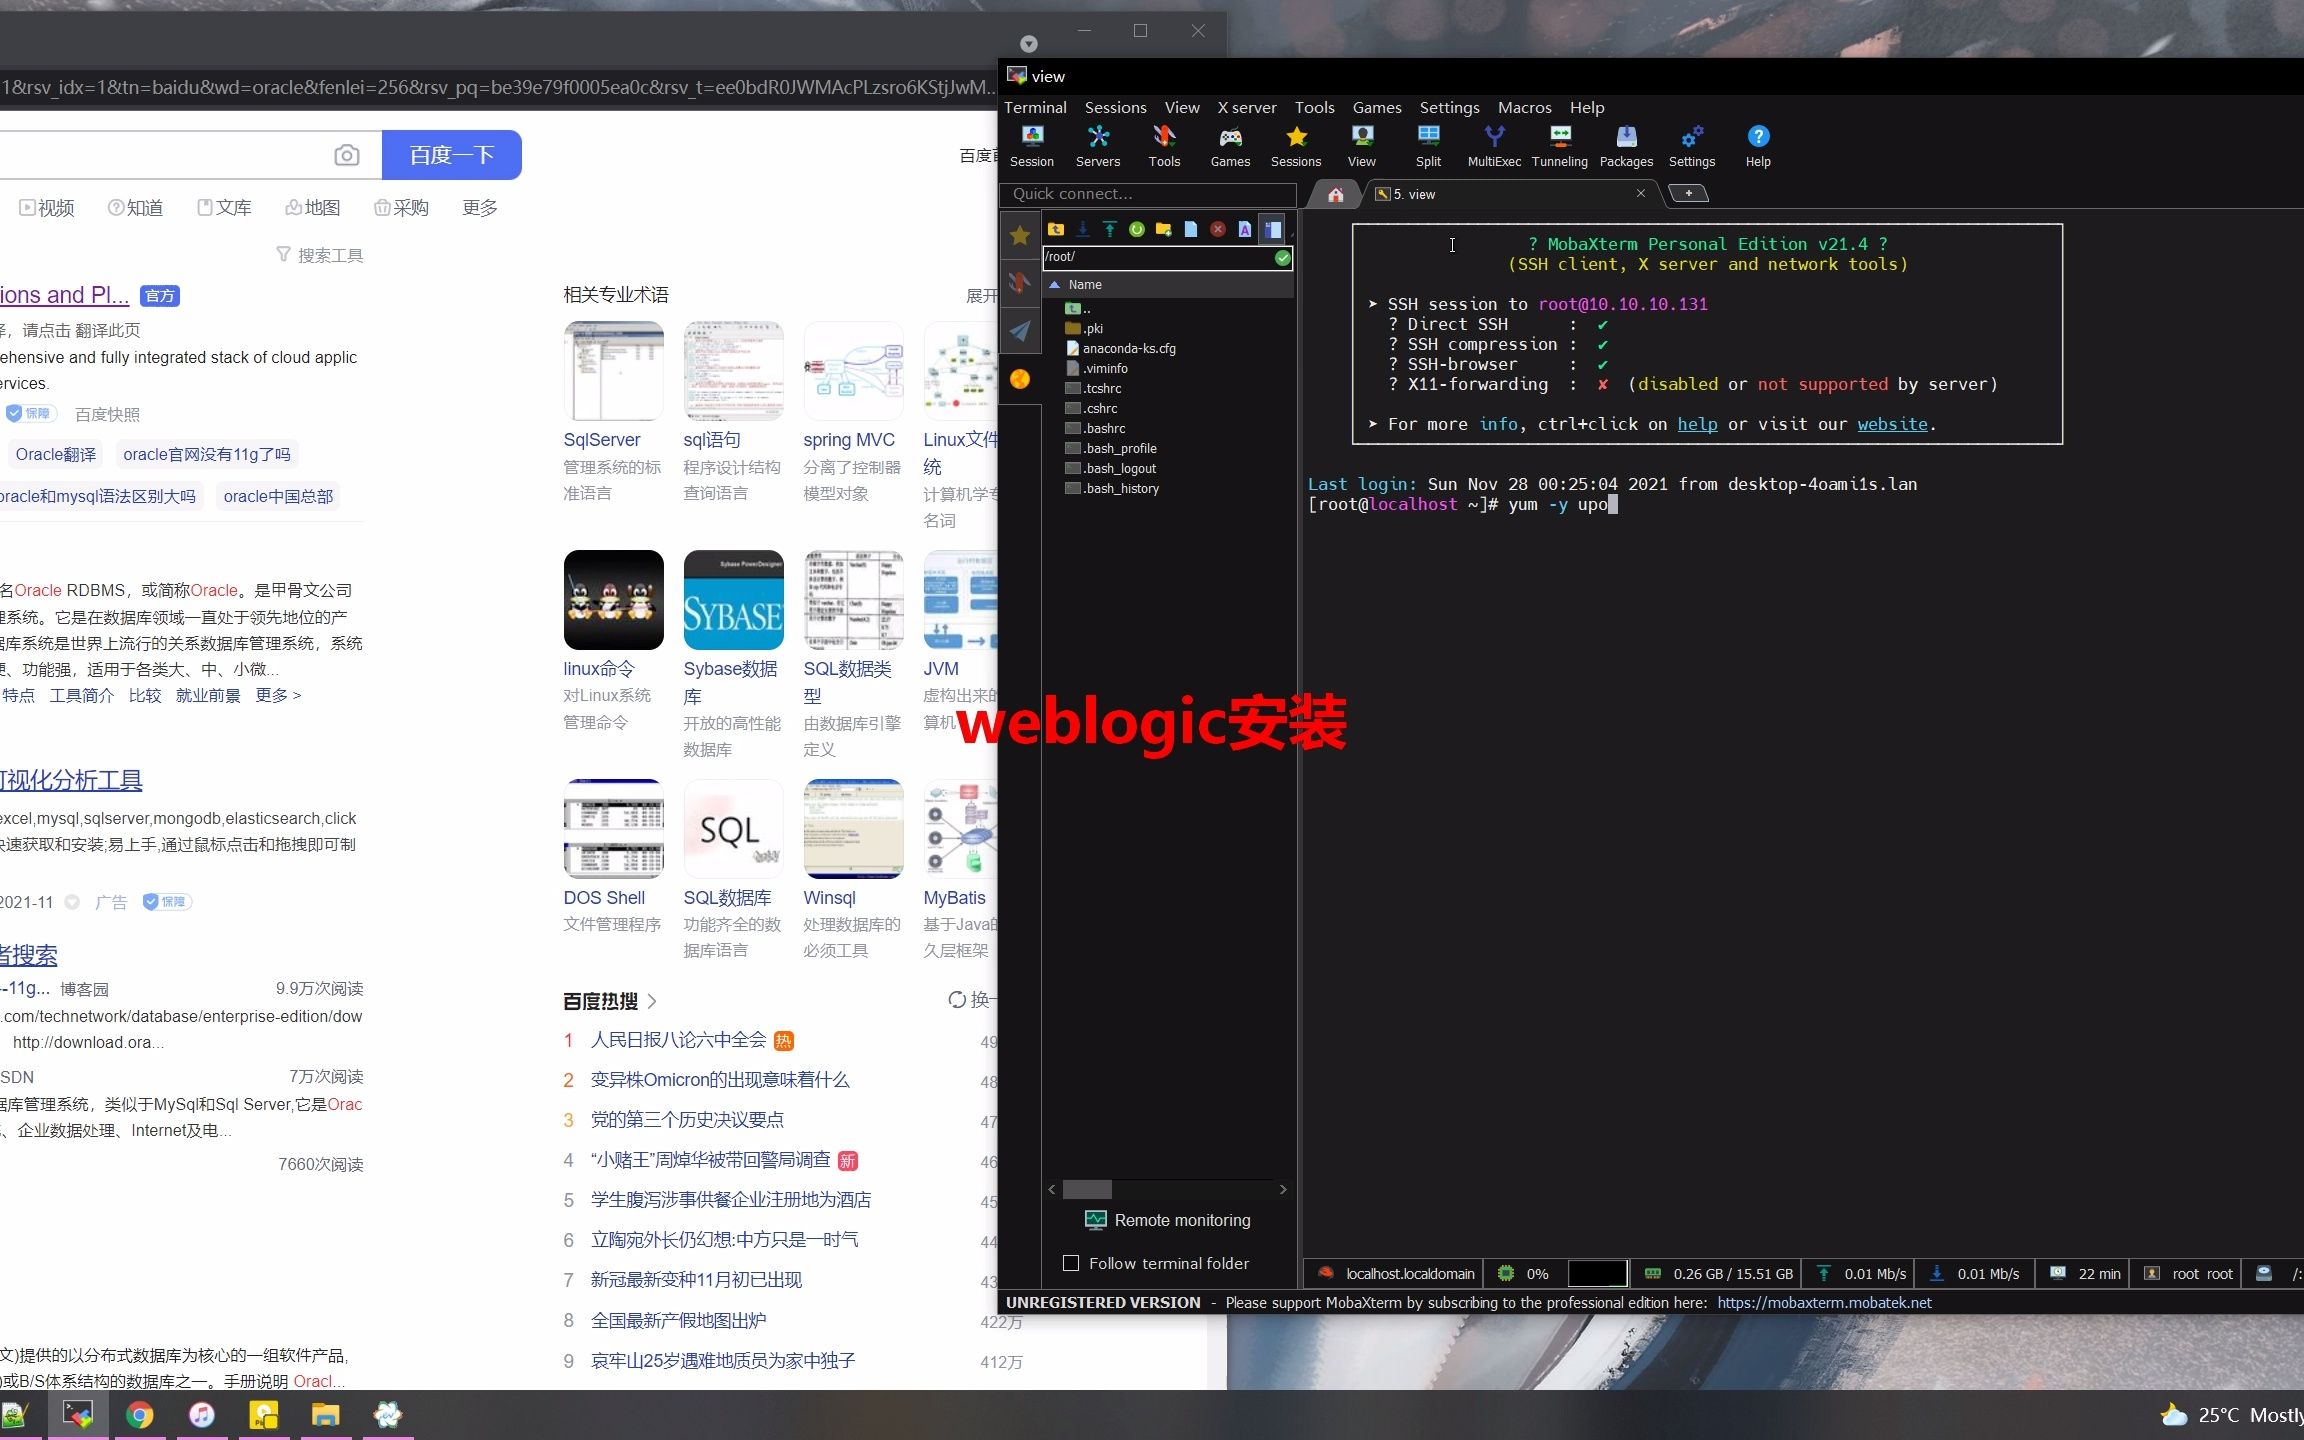Open the Help question-mark toolbar icon

click(x=1758, y=146)
